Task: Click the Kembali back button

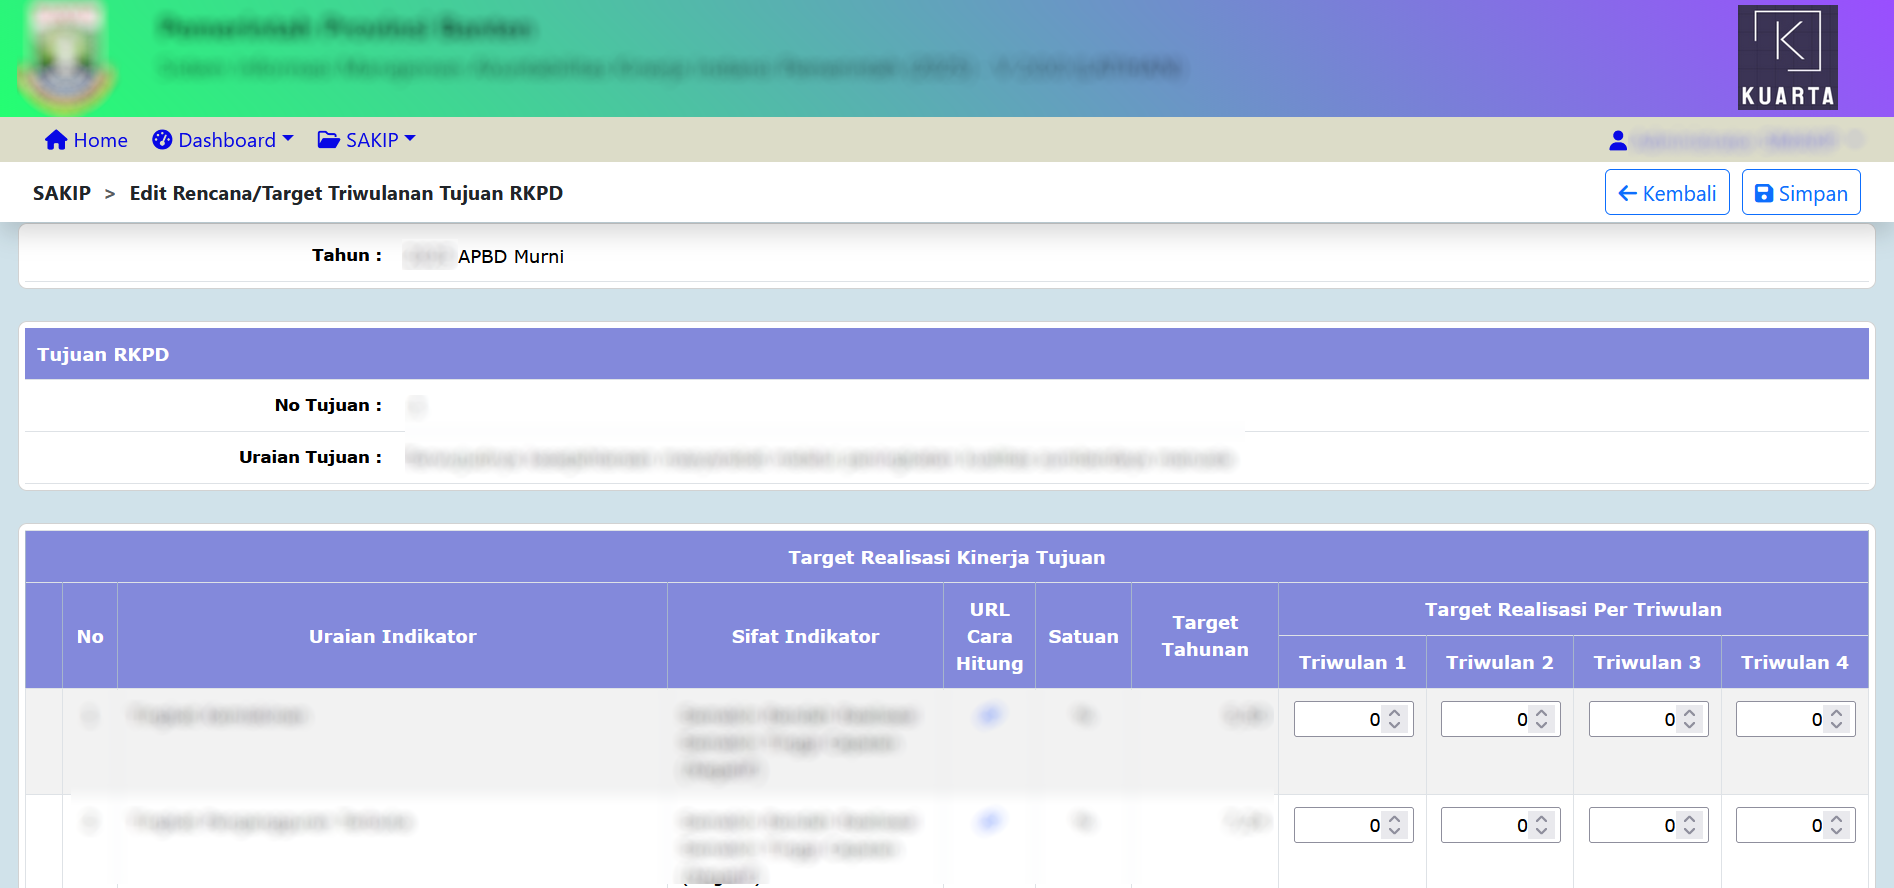Action: pos(1666,193)
